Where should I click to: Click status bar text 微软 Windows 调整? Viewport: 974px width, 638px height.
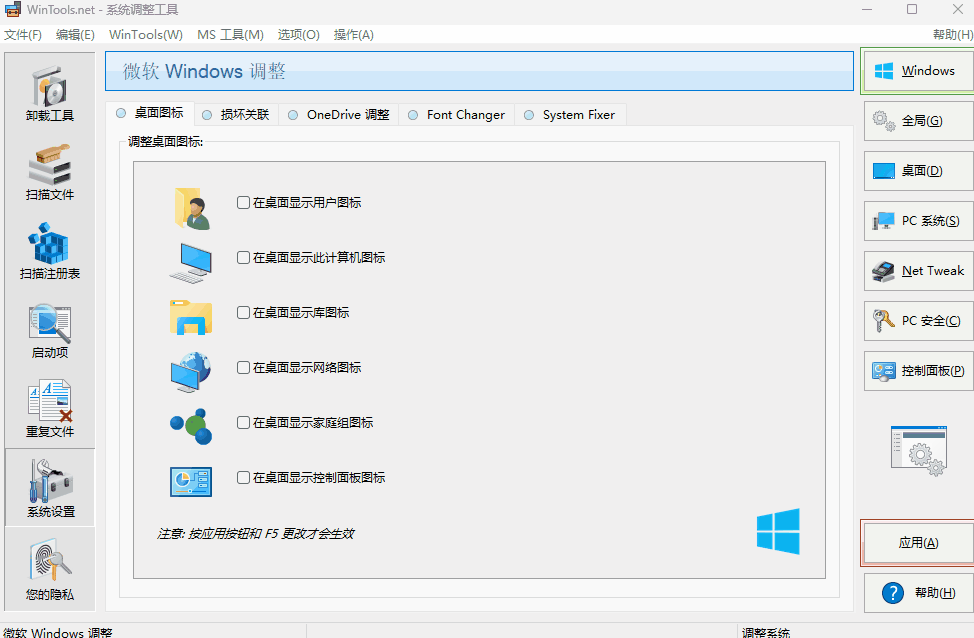[x=58, y=632]
